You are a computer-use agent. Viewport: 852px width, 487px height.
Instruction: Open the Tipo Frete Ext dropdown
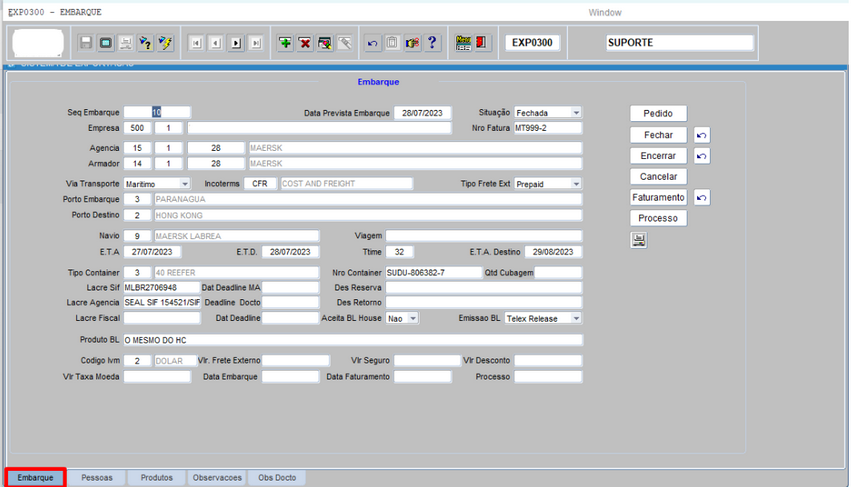(576, 184)
